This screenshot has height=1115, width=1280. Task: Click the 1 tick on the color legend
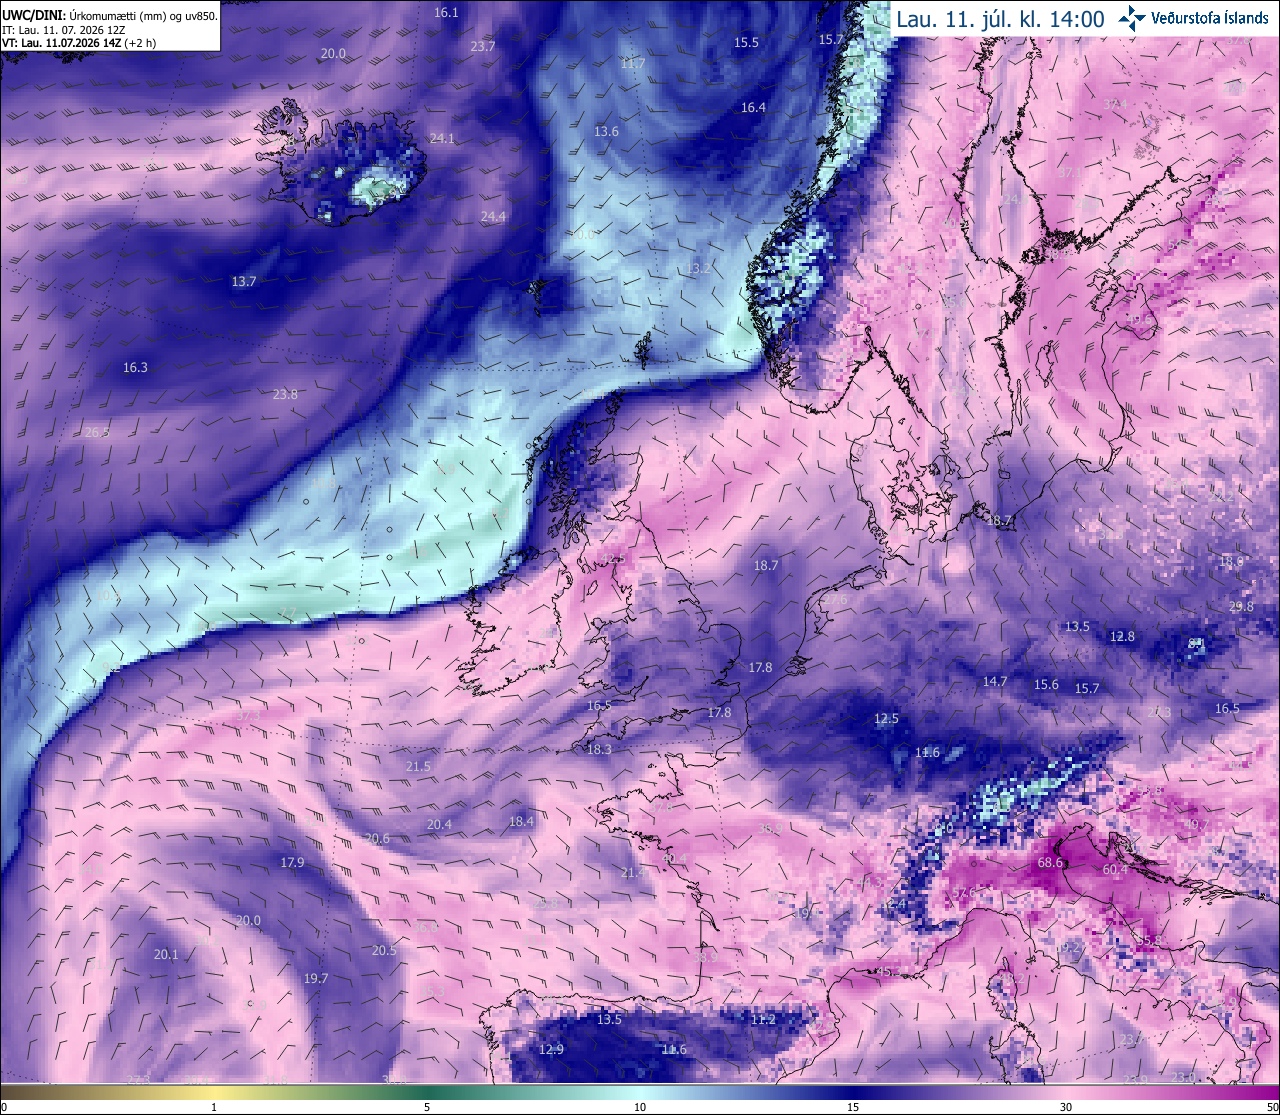[214, 1107]
